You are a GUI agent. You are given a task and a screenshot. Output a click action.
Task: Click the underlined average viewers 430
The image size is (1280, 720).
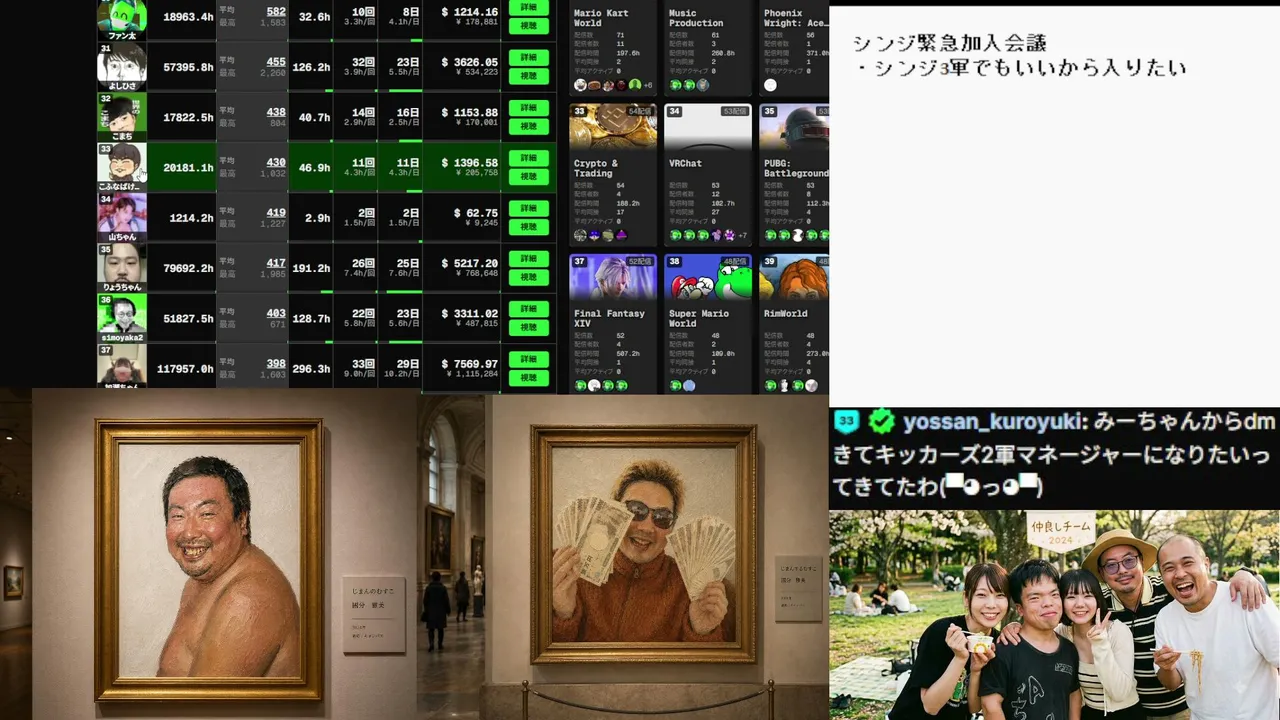(x=276, y=162)
